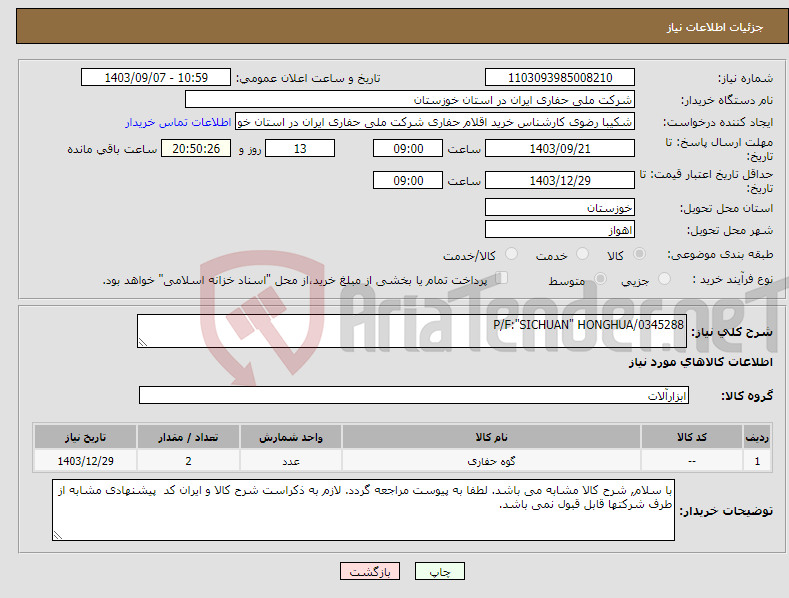Click the delivery province field خوزستان

[x=560, y=207]
